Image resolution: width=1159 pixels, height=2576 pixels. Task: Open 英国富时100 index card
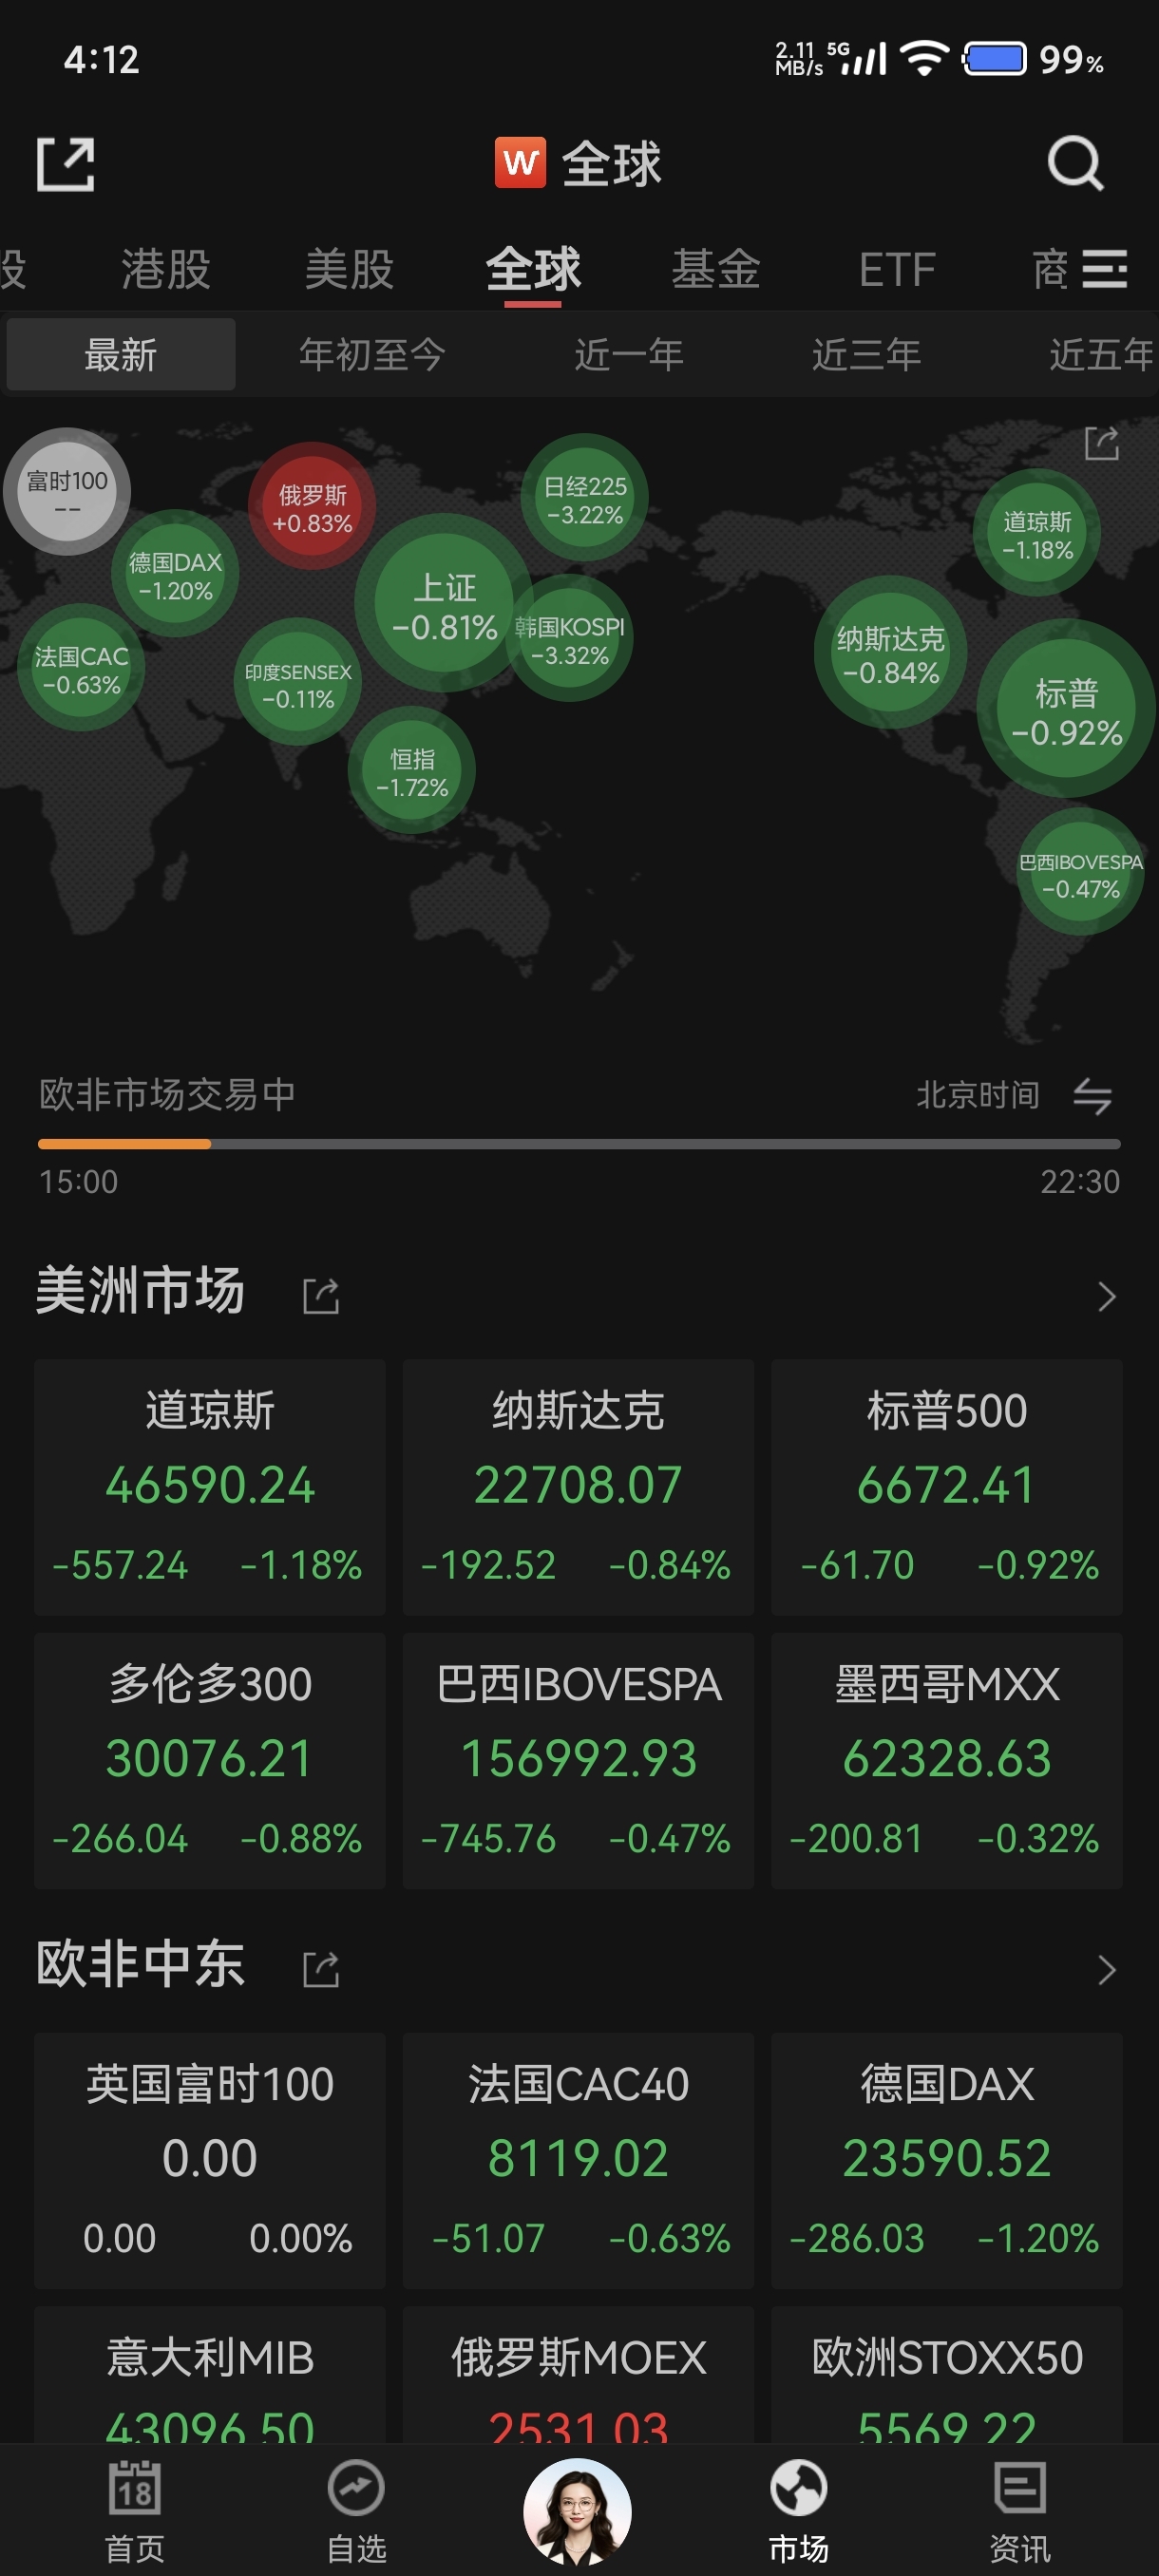(x=210, y=2161)
